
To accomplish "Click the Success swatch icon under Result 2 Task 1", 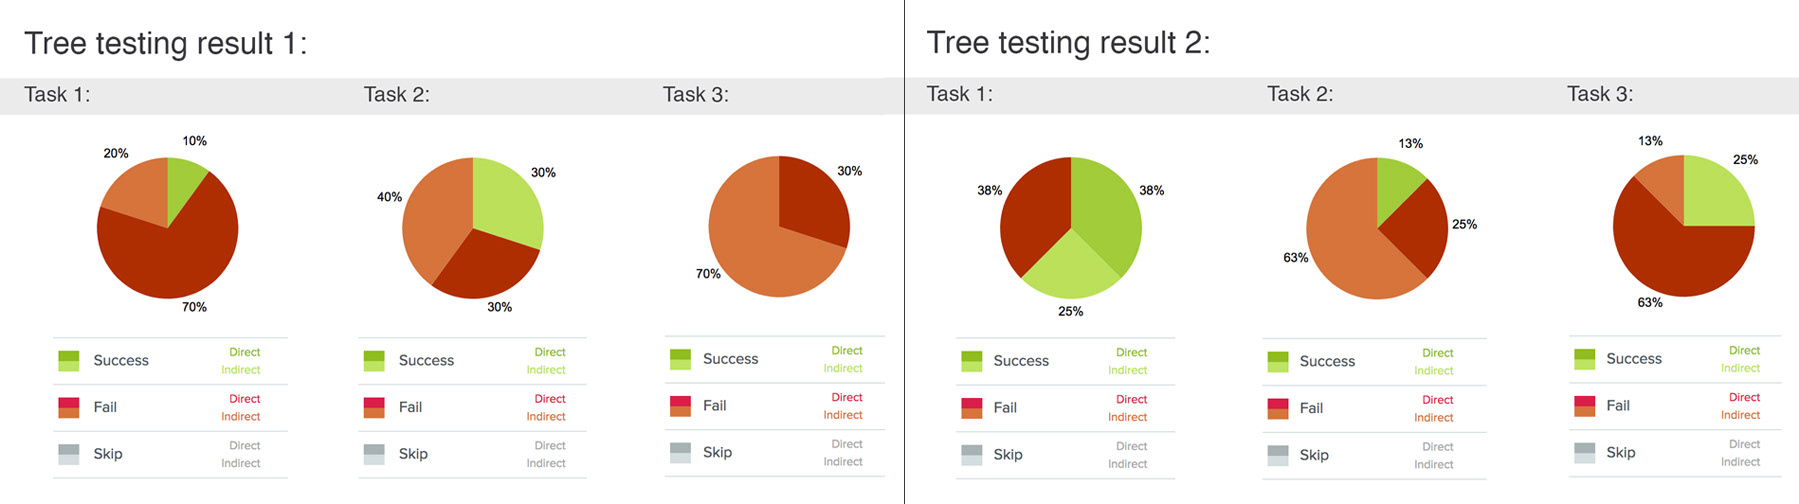I will point(971,362).
